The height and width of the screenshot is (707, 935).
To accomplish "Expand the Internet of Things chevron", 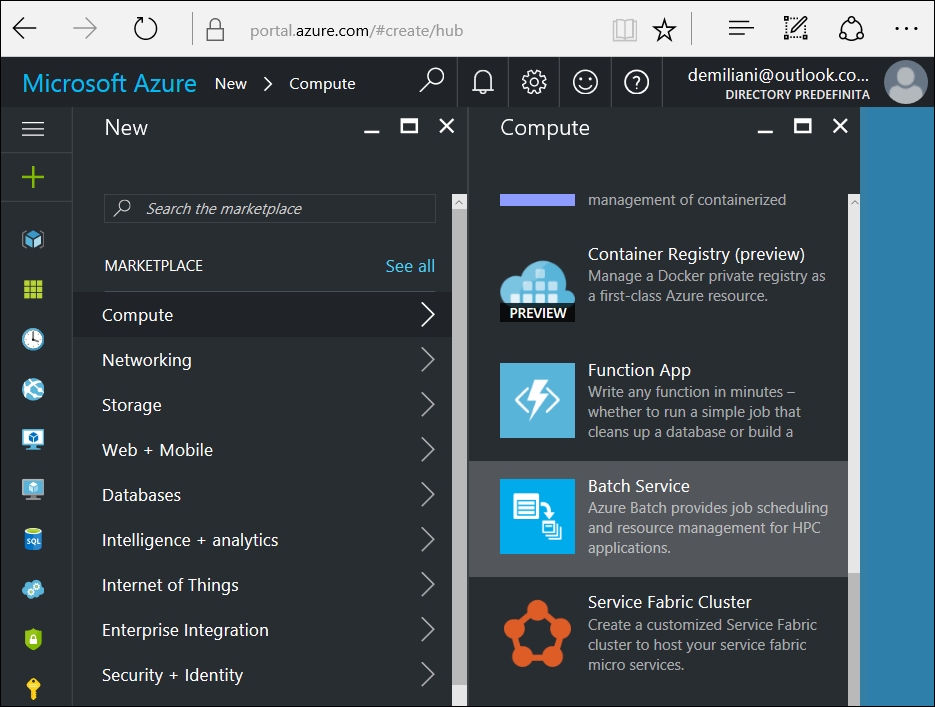I will point(428,585).
